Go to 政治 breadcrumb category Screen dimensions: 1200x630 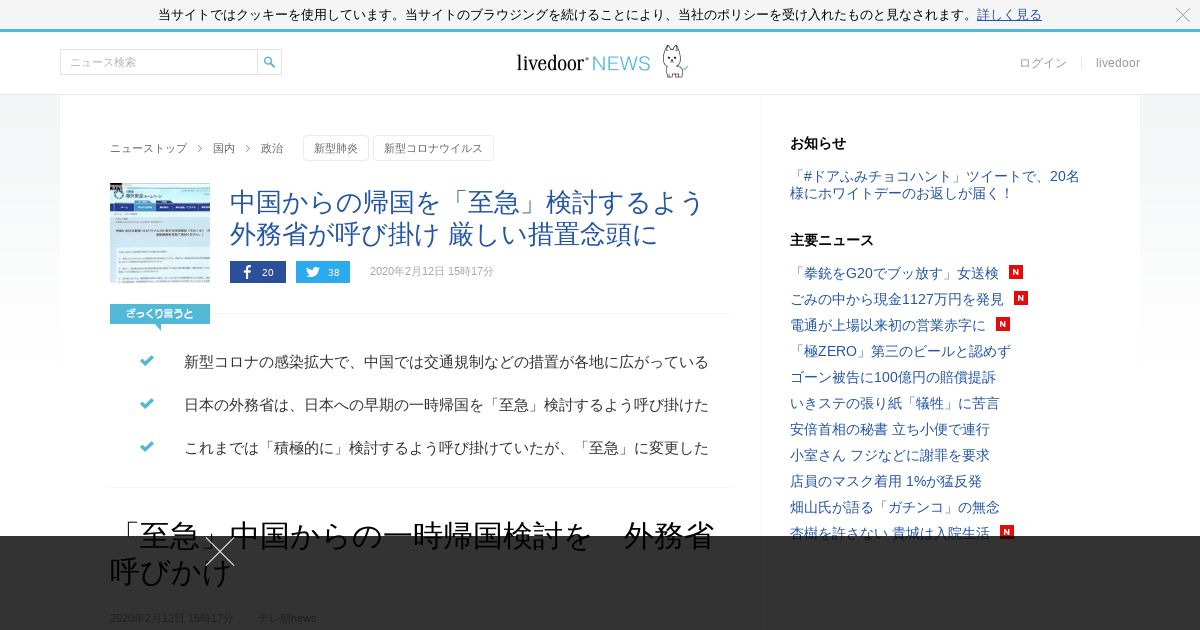(272, 148)
